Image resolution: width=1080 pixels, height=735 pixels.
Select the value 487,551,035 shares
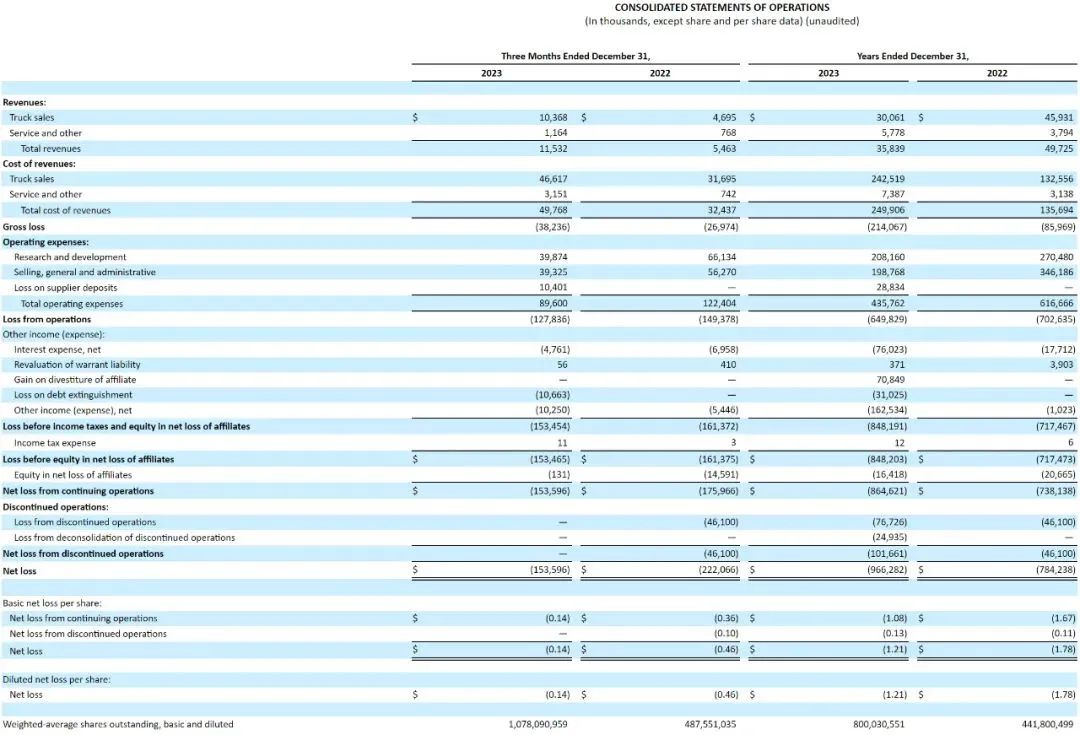(x=710, y=725)
